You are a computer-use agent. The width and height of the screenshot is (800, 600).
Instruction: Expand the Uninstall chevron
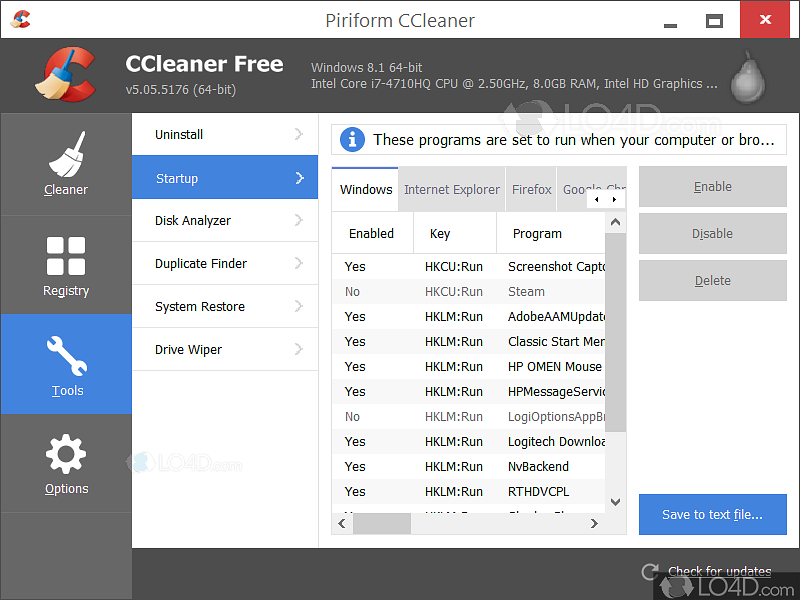click(x=299, y=134)
